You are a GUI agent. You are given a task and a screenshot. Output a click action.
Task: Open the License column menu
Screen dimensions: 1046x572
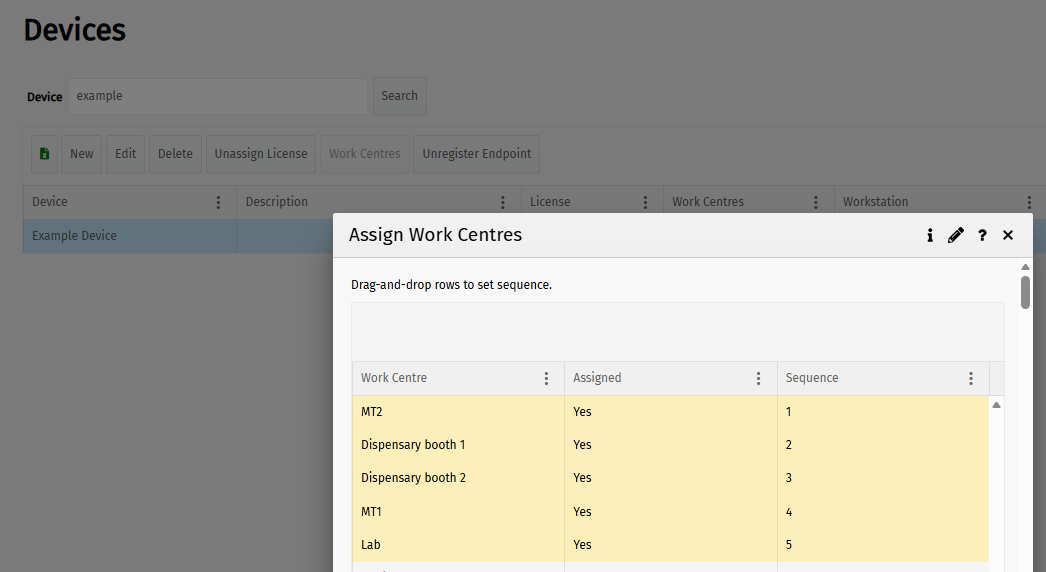[646, 202]
